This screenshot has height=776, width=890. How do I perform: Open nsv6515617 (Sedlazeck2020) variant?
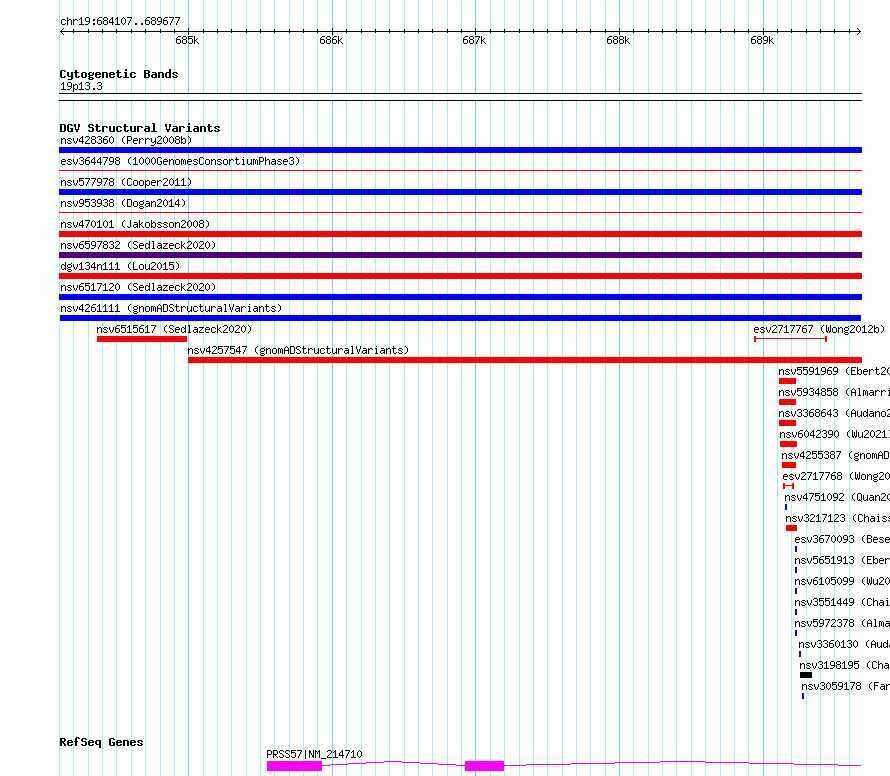click(174, 329)
